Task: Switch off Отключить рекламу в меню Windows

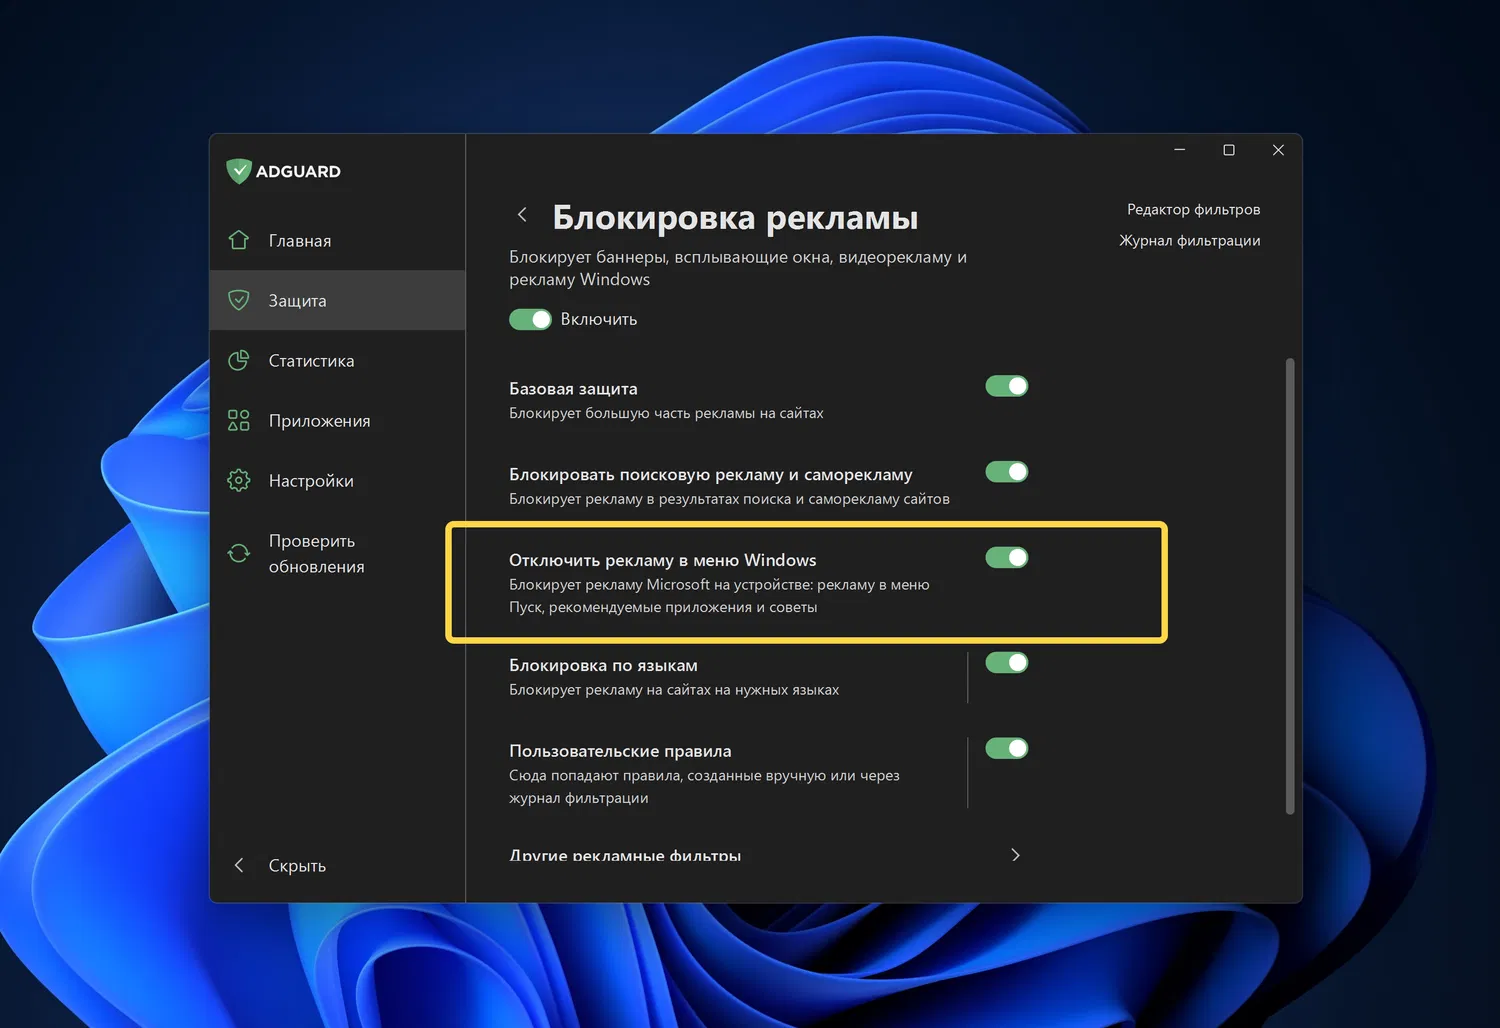Action: pos(1007,558)
